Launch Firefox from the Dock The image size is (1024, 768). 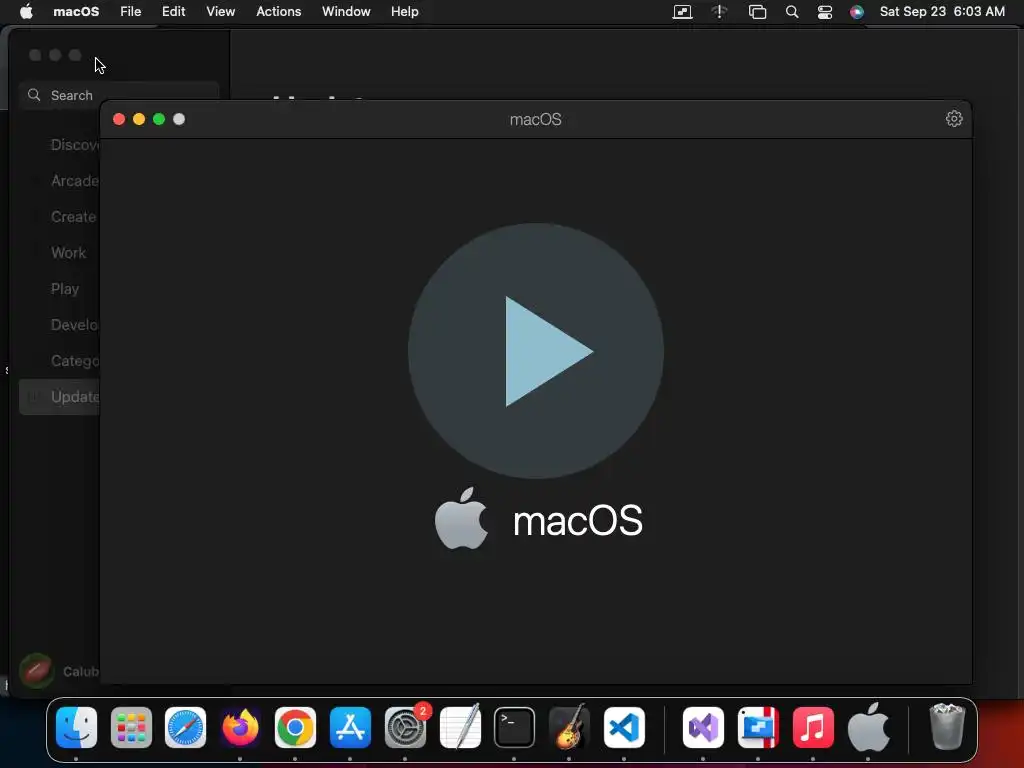[240, 728]
